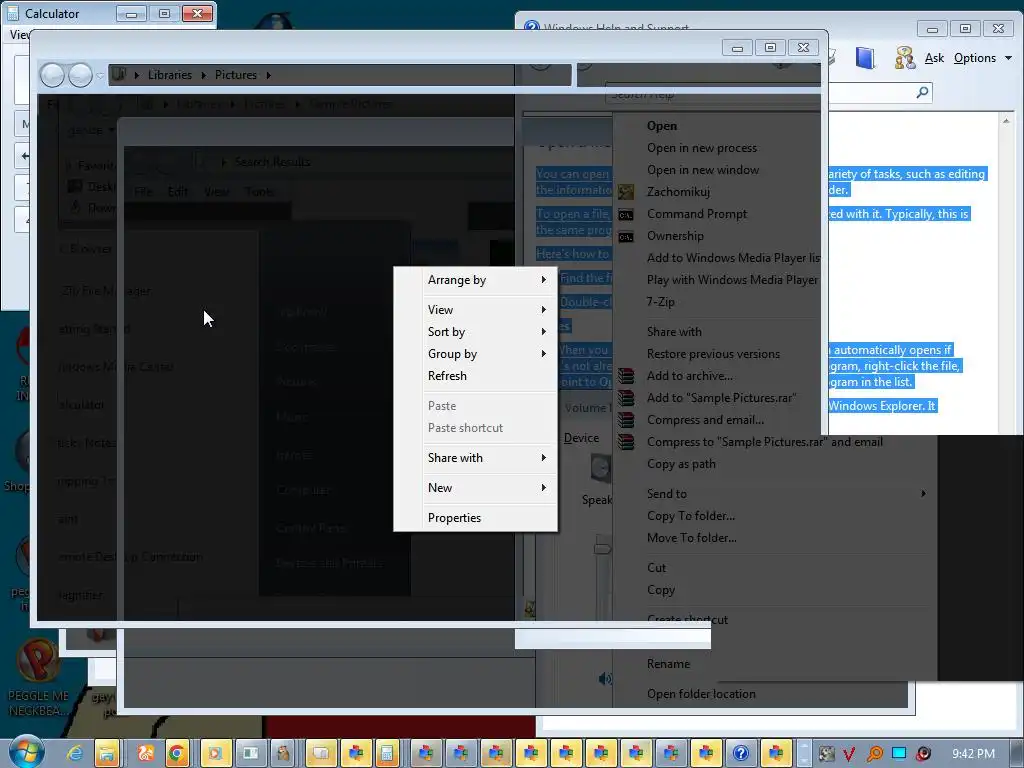
Task: Click the magnifier search icon in Help window
Action: (922, 93)
